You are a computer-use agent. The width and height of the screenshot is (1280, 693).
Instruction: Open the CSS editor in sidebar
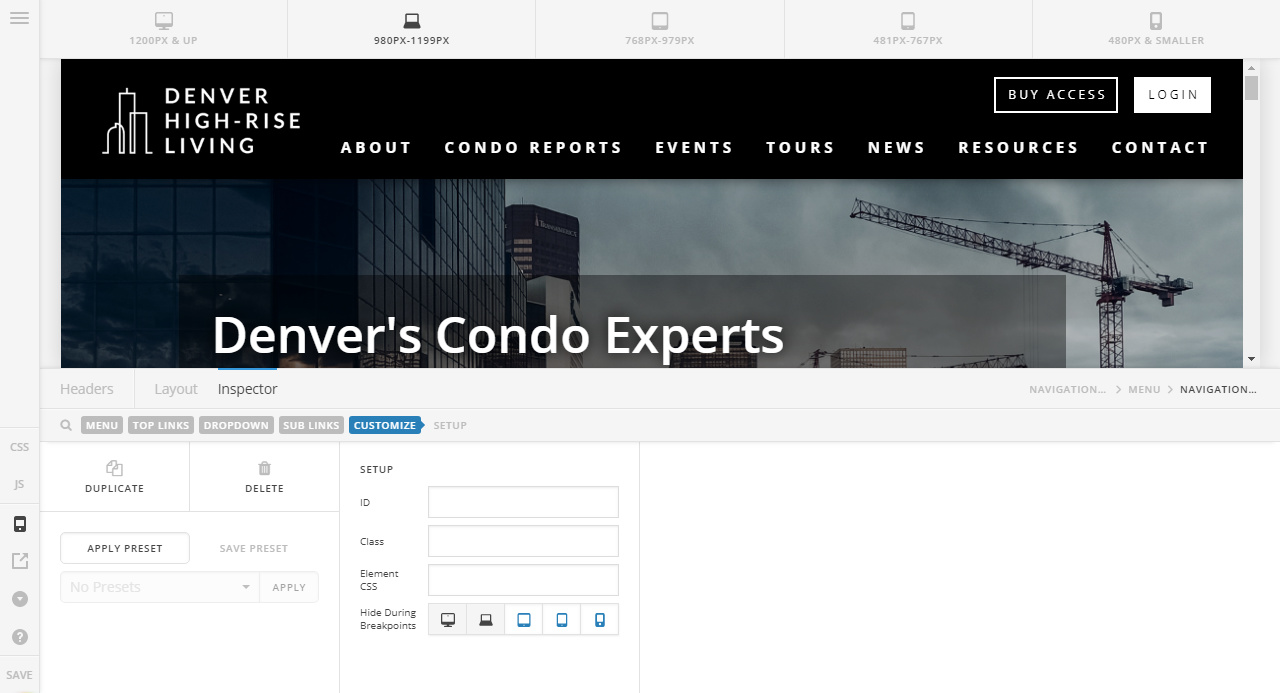[x=19, y=447]
